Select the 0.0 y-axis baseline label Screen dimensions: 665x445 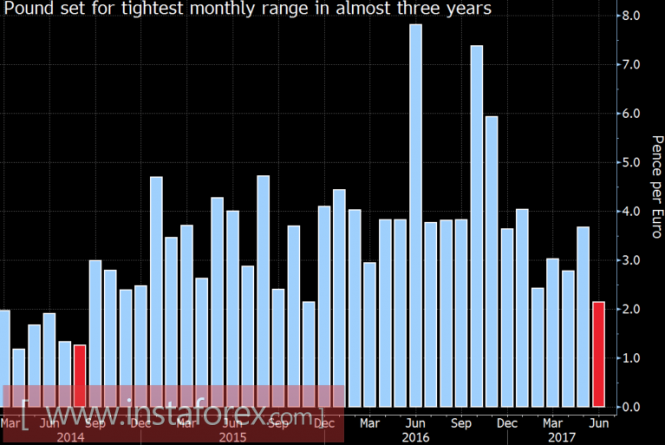[630, 408]
